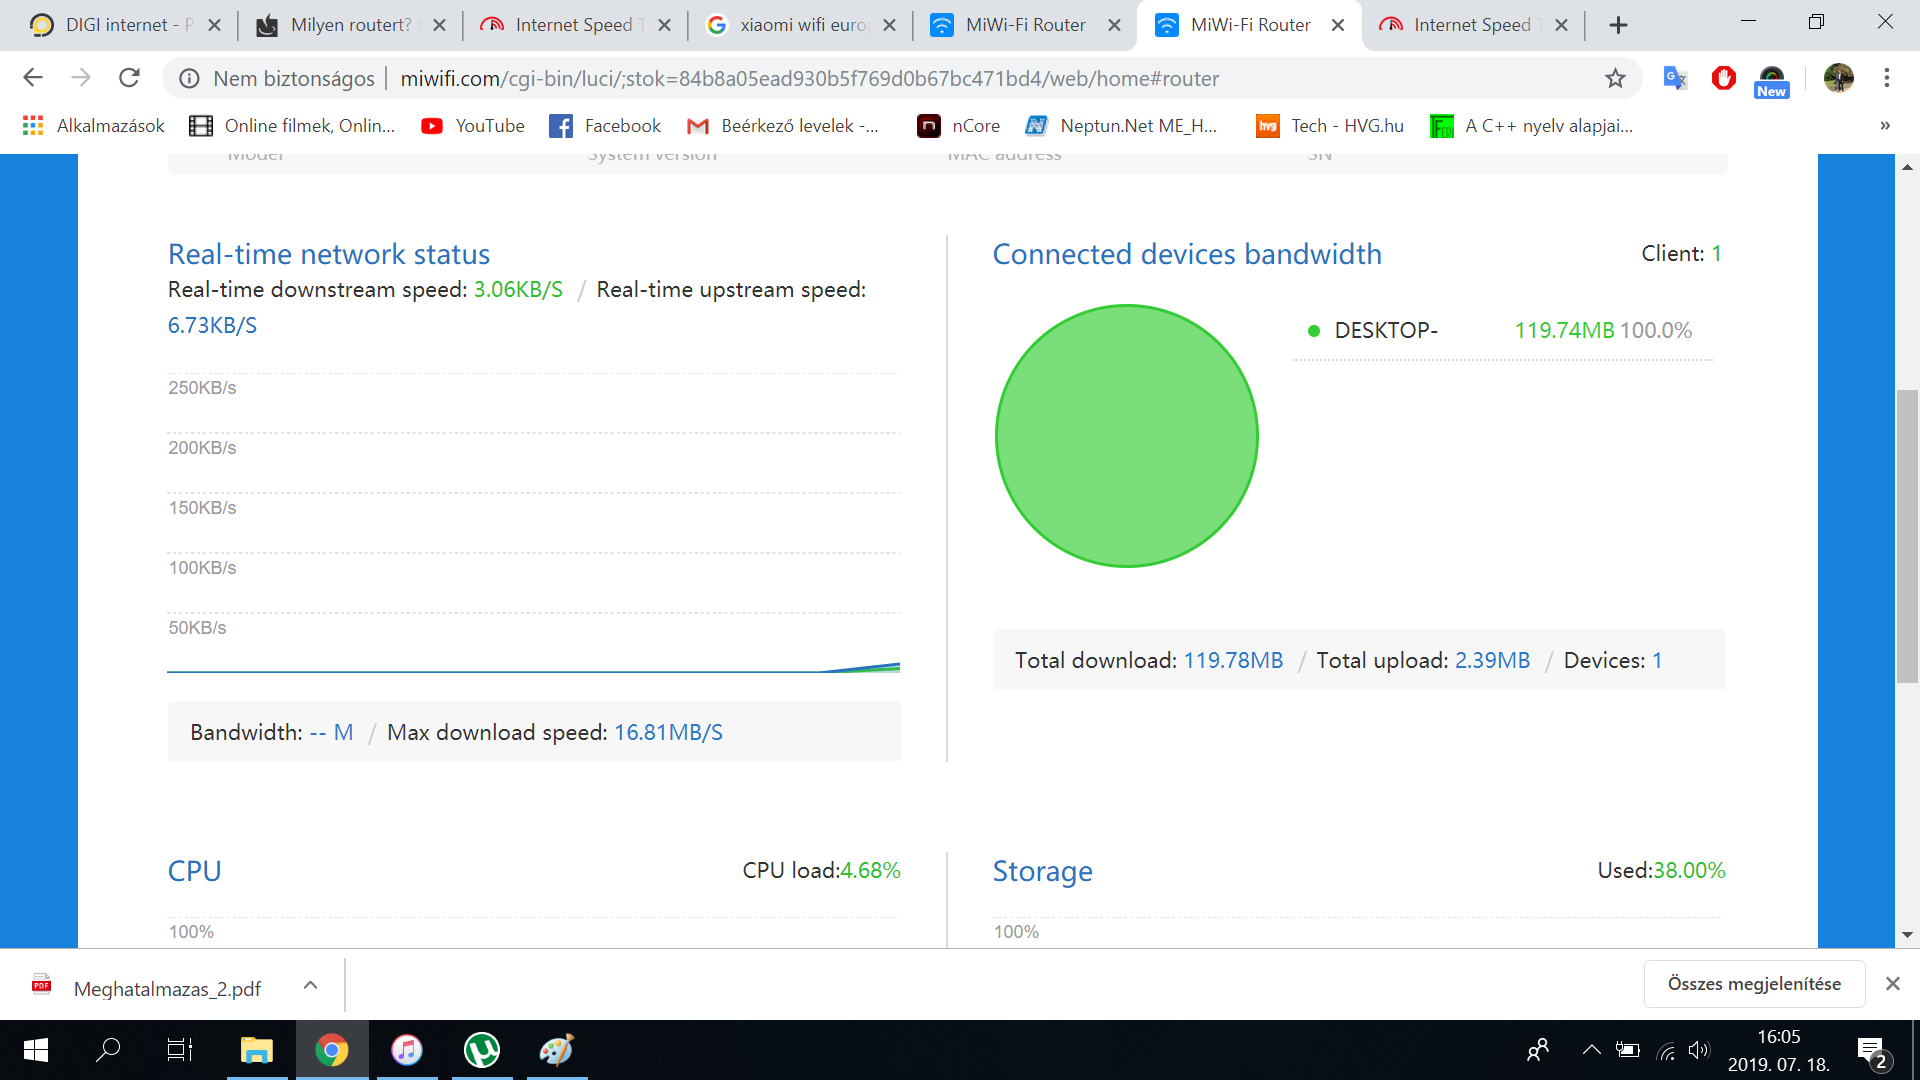Close the downloads bar
Screen dimensions: 1920x1080
[x=1892, y=984]
